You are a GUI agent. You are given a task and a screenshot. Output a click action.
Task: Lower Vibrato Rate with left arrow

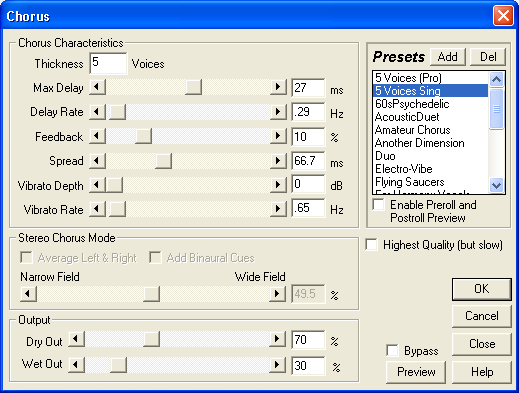(x=97, y=209)
